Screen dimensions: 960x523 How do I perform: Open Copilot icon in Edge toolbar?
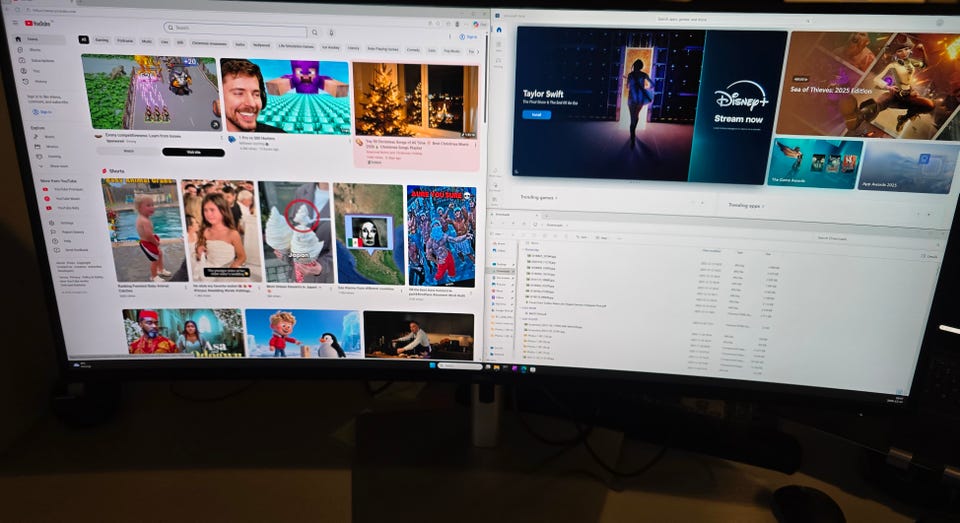(x=476, y=24)
